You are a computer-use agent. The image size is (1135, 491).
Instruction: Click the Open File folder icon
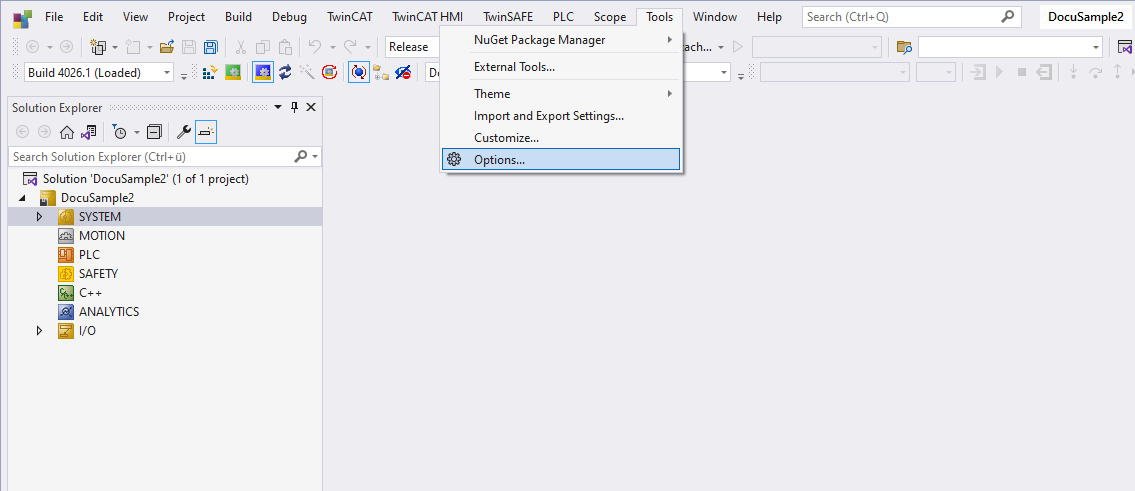coord(166,47)
